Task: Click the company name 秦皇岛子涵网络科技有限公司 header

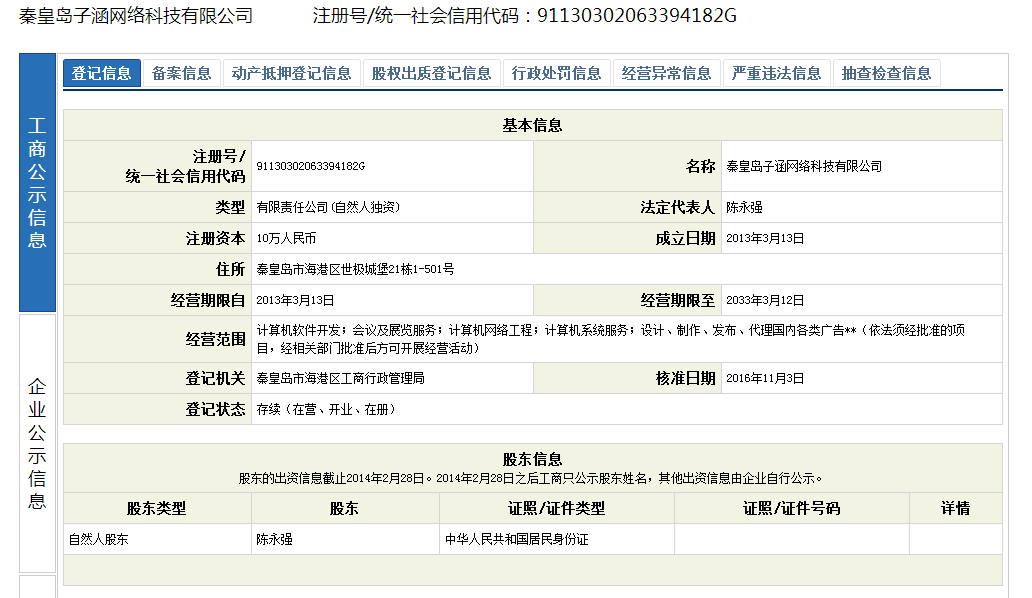Action: pos(135,16)
